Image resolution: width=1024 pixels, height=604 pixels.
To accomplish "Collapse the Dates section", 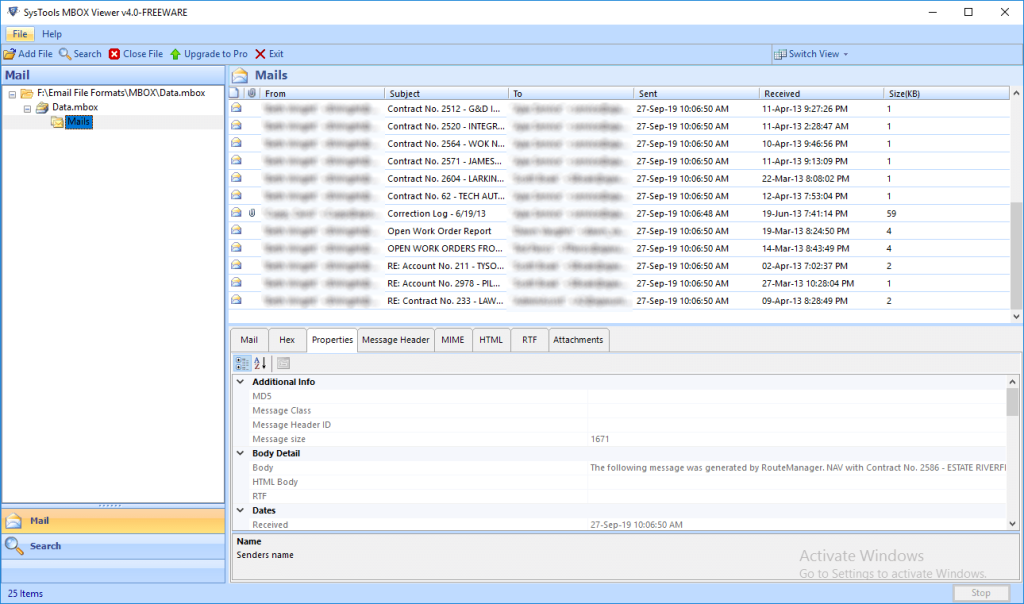I will [240, 511].
